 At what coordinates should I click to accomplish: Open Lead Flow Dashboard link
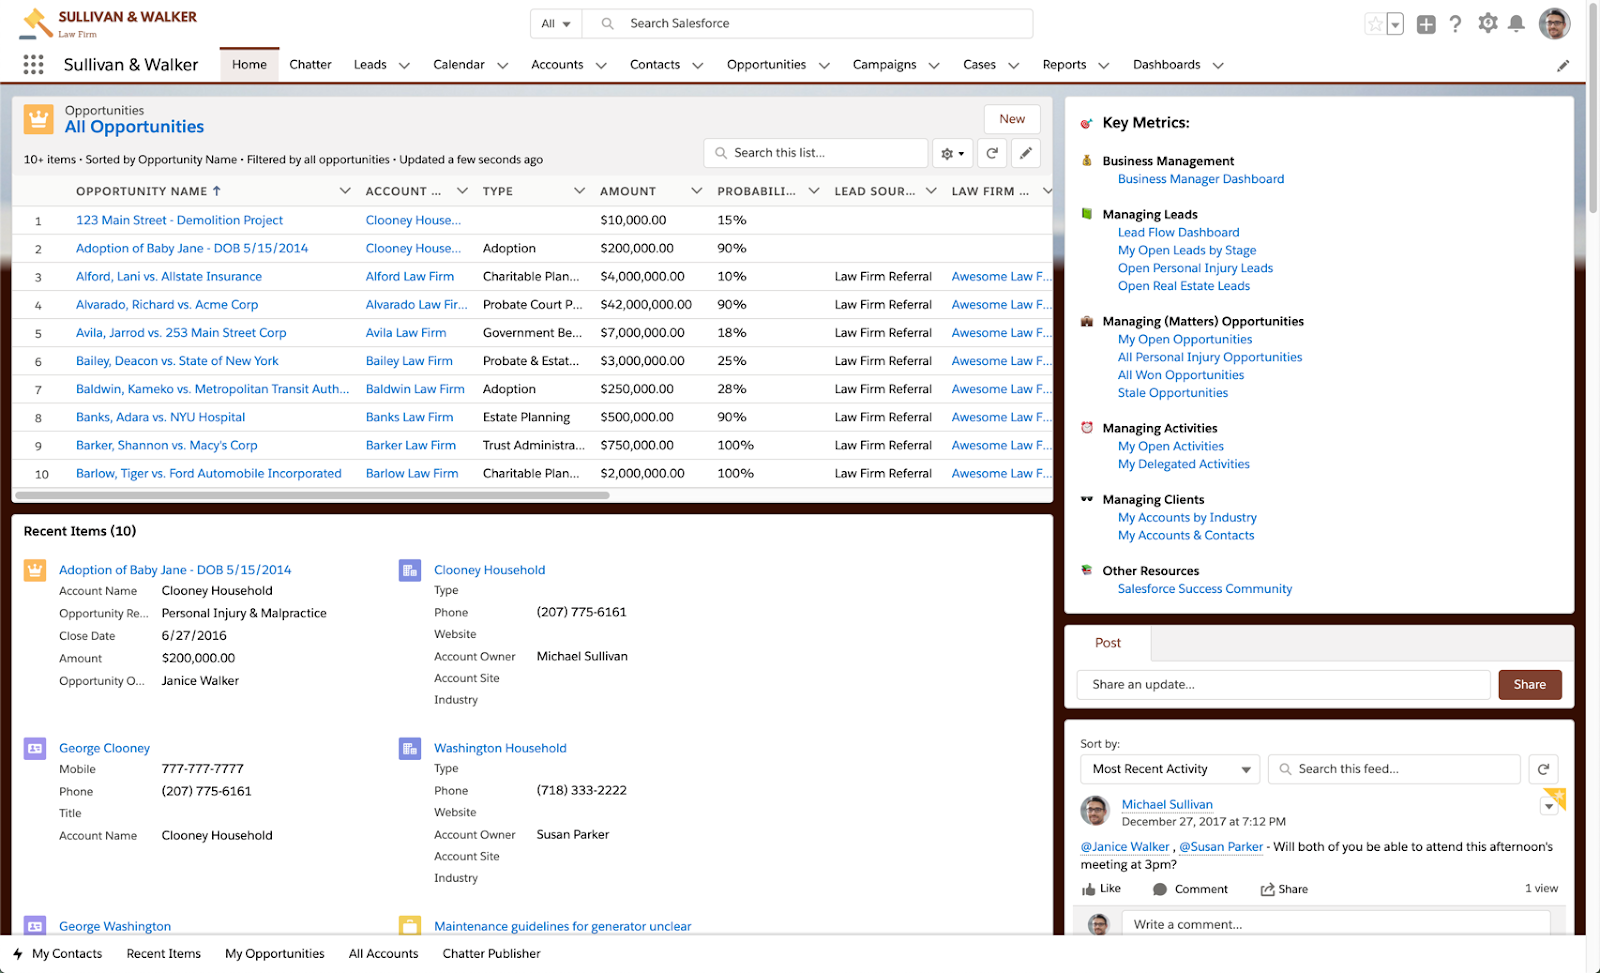1178,233
